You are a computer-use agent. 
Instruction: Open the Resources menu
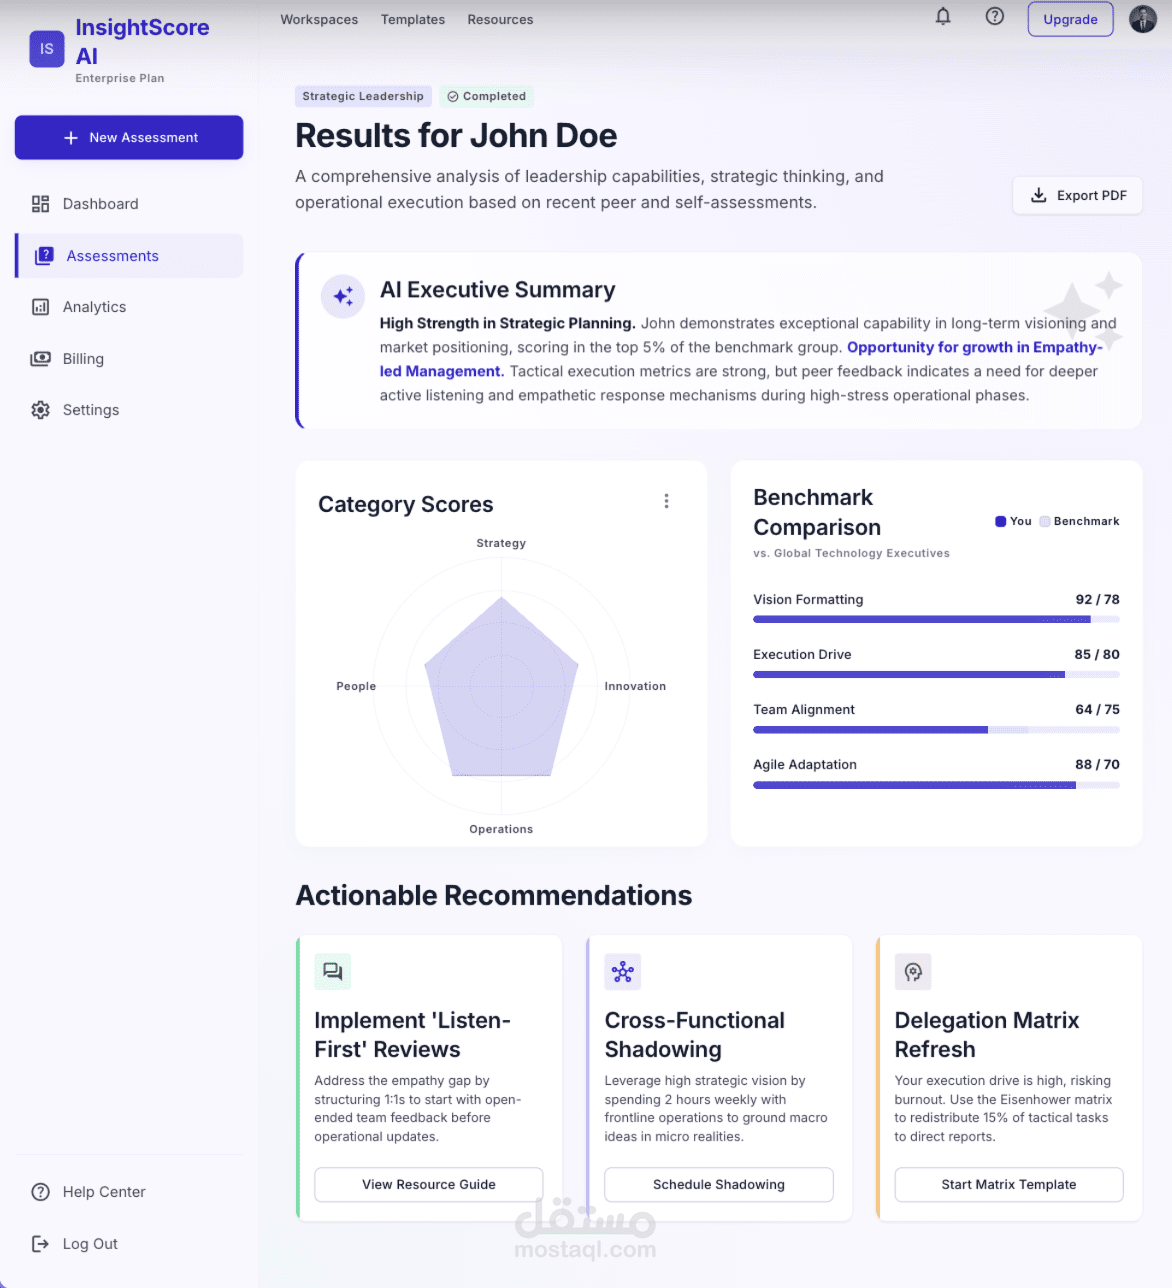coord(500,19)
